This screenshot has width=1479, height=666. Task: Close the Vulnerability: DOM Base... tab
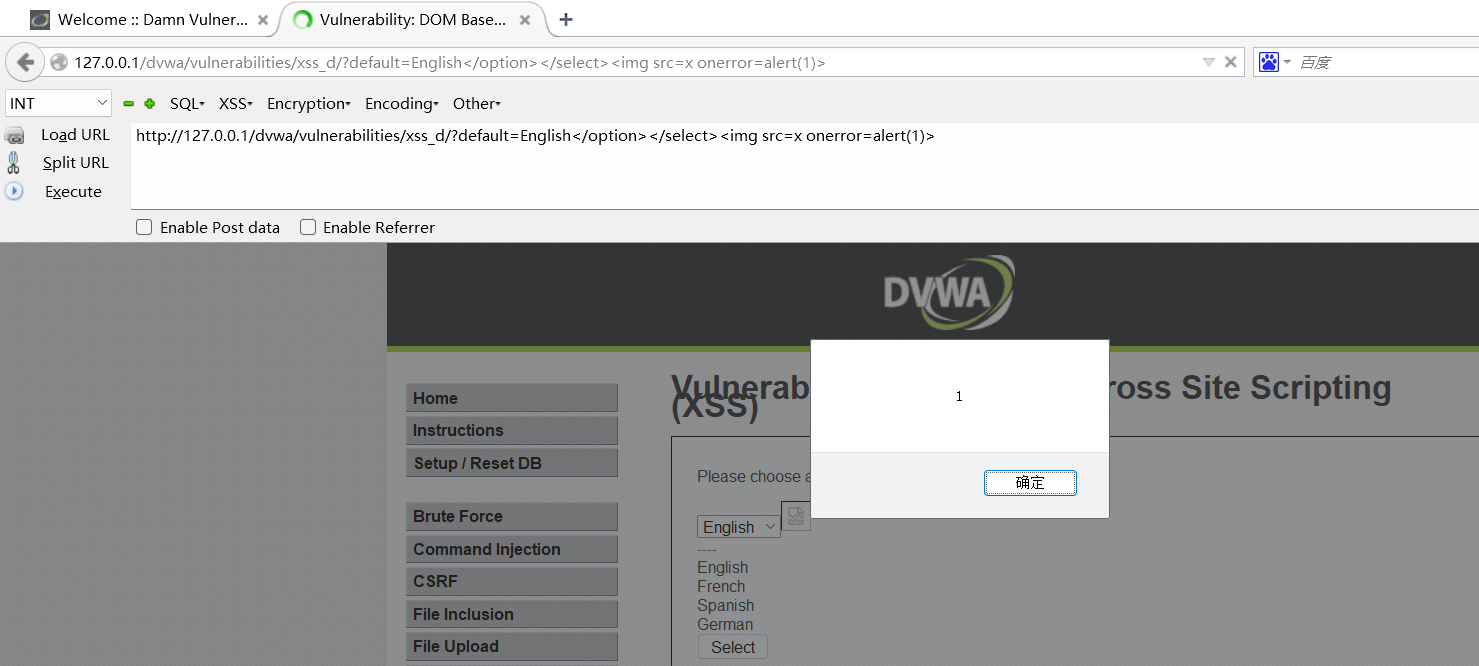point(525,20)
